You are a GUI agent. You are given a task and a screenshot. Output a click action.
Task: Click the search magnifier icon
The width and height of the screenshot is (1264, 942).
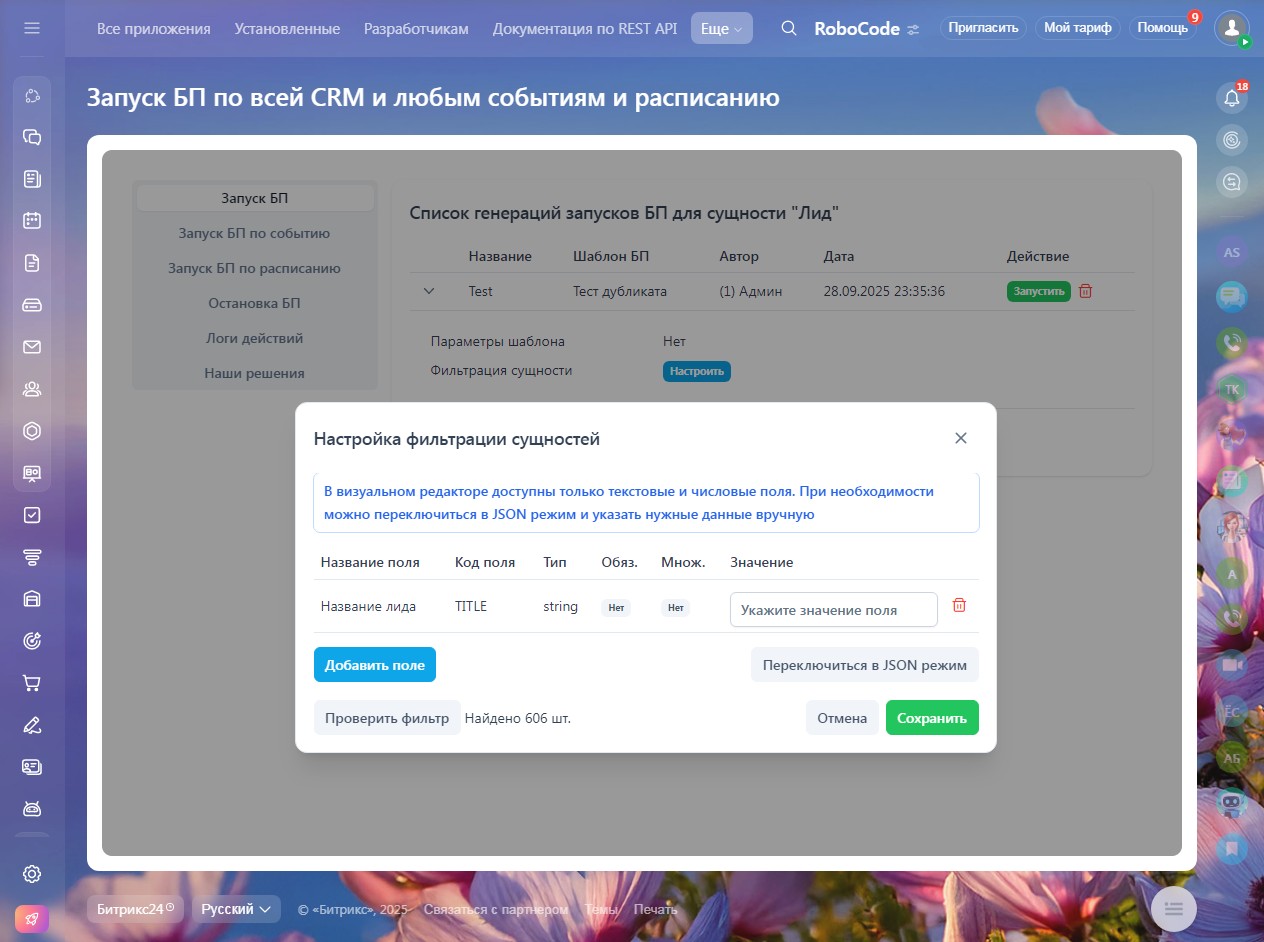click(789, 29)
